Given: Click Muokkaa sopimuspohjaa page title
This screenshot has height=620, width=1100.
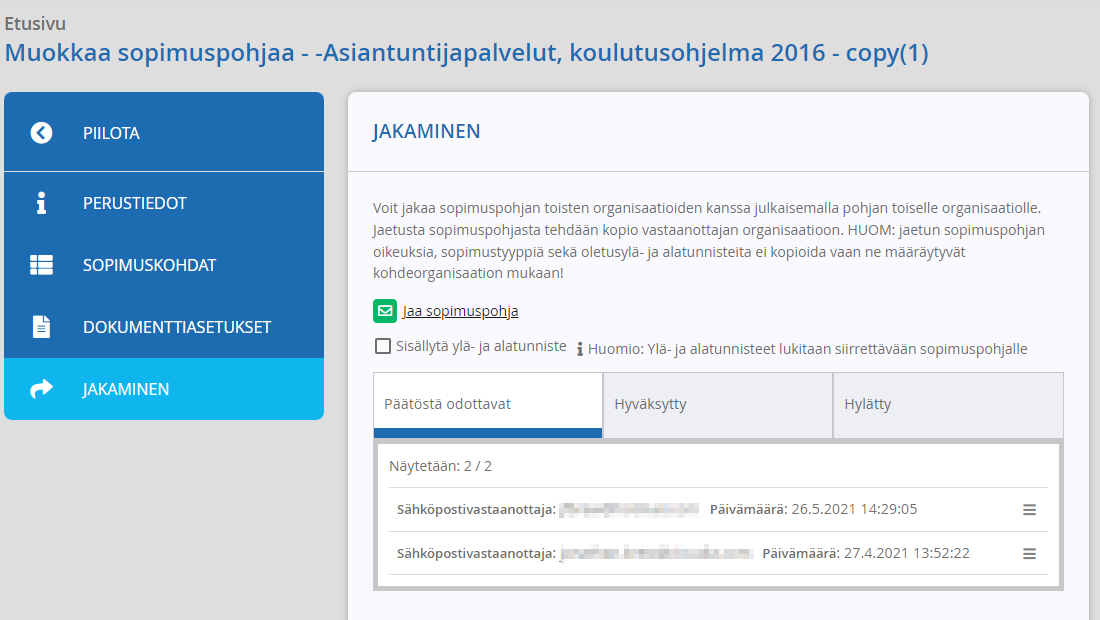Looking at the screenshot, I should click(x=467, y=53).
